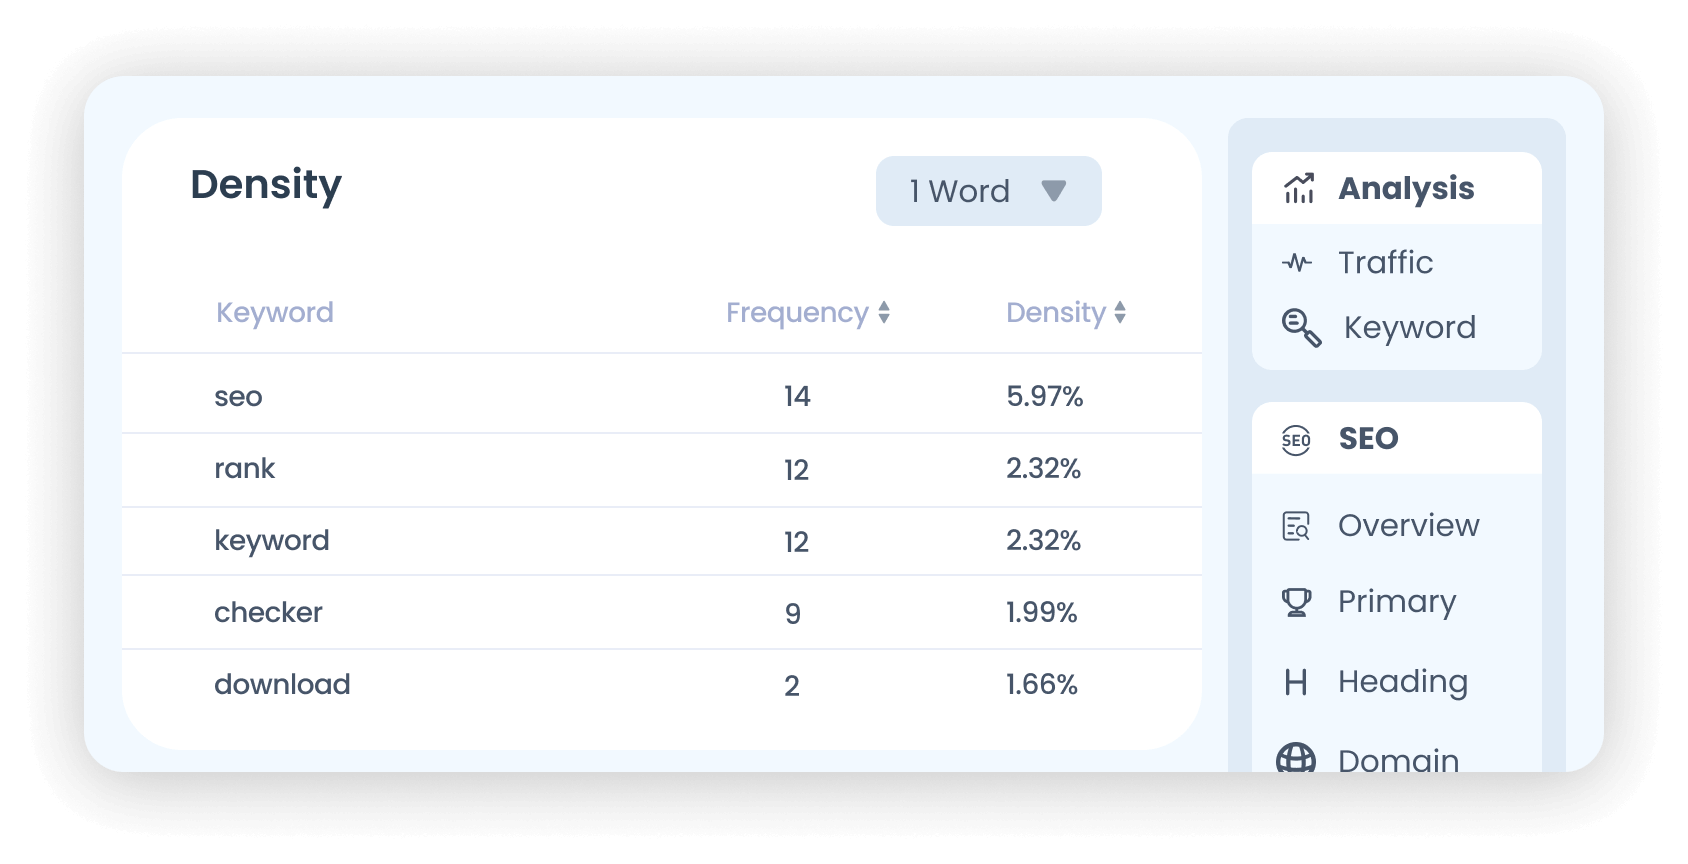This screenshot has height=864, width=1688.
Task: Click the Keyword magnifier icon
Action: 1301,328
